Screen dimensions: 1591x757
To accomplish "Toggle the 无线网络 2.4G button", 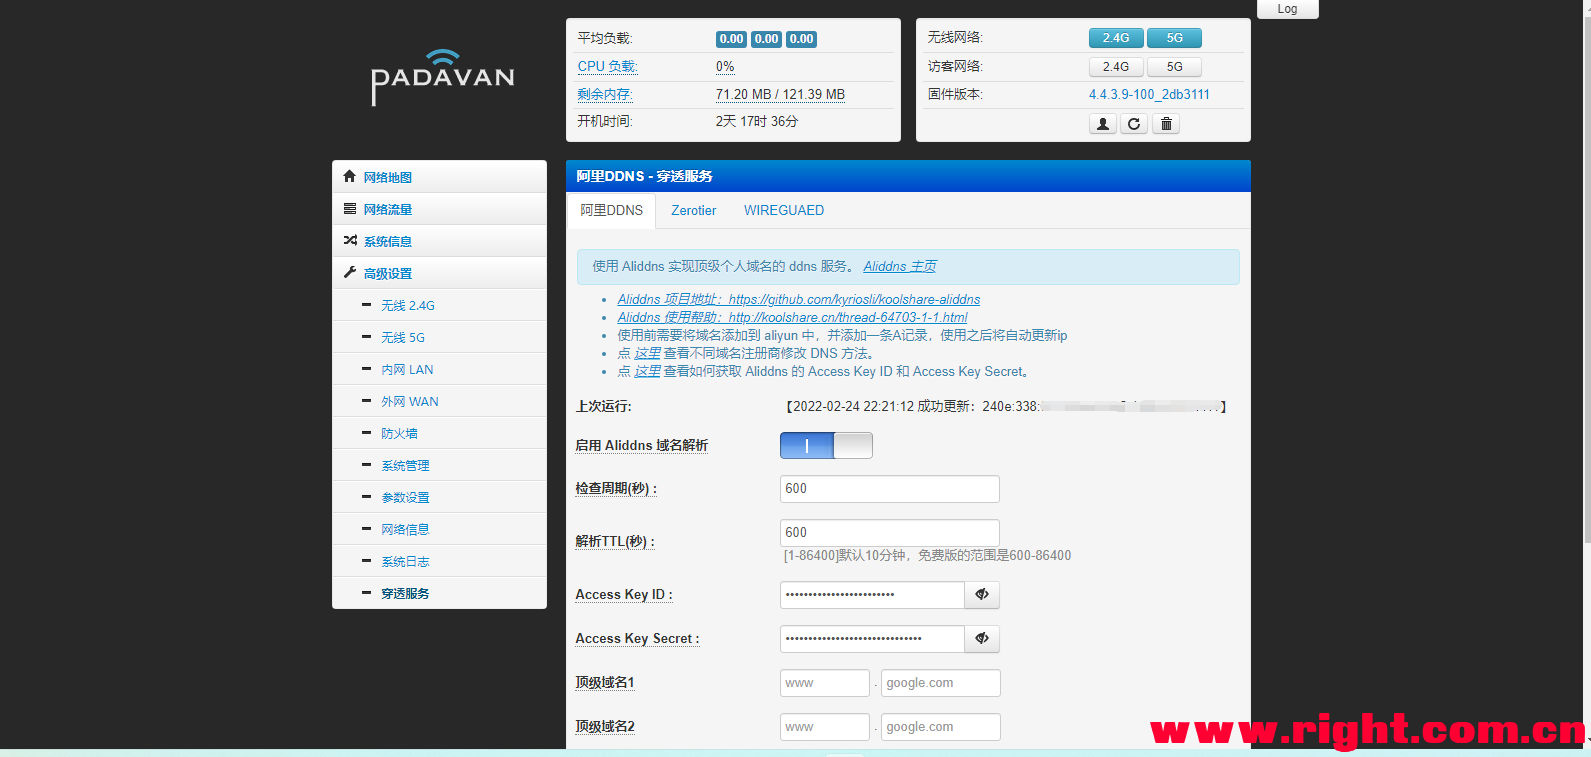I will [x=1116, y=38].
